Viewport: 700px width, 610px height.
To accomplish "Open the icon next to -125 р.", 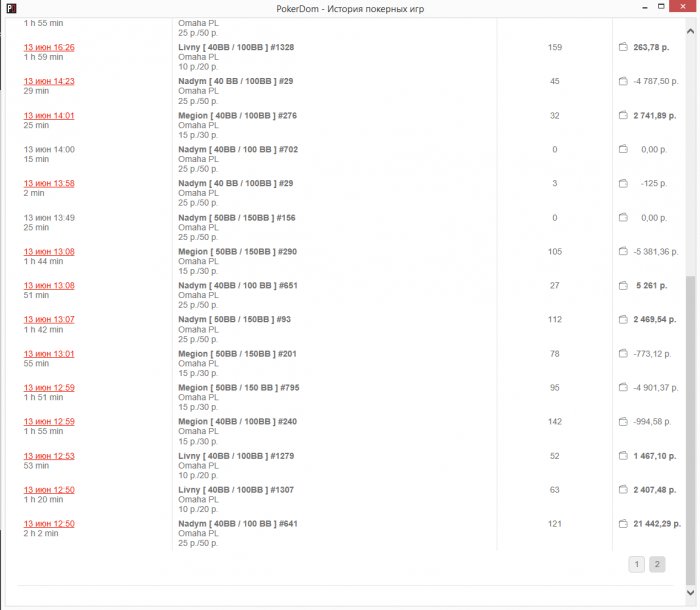I will coord(622,183).
